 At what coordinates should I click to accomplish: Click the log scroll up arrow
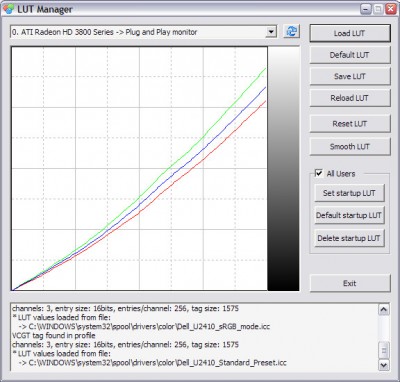click(x=384, y=310)
